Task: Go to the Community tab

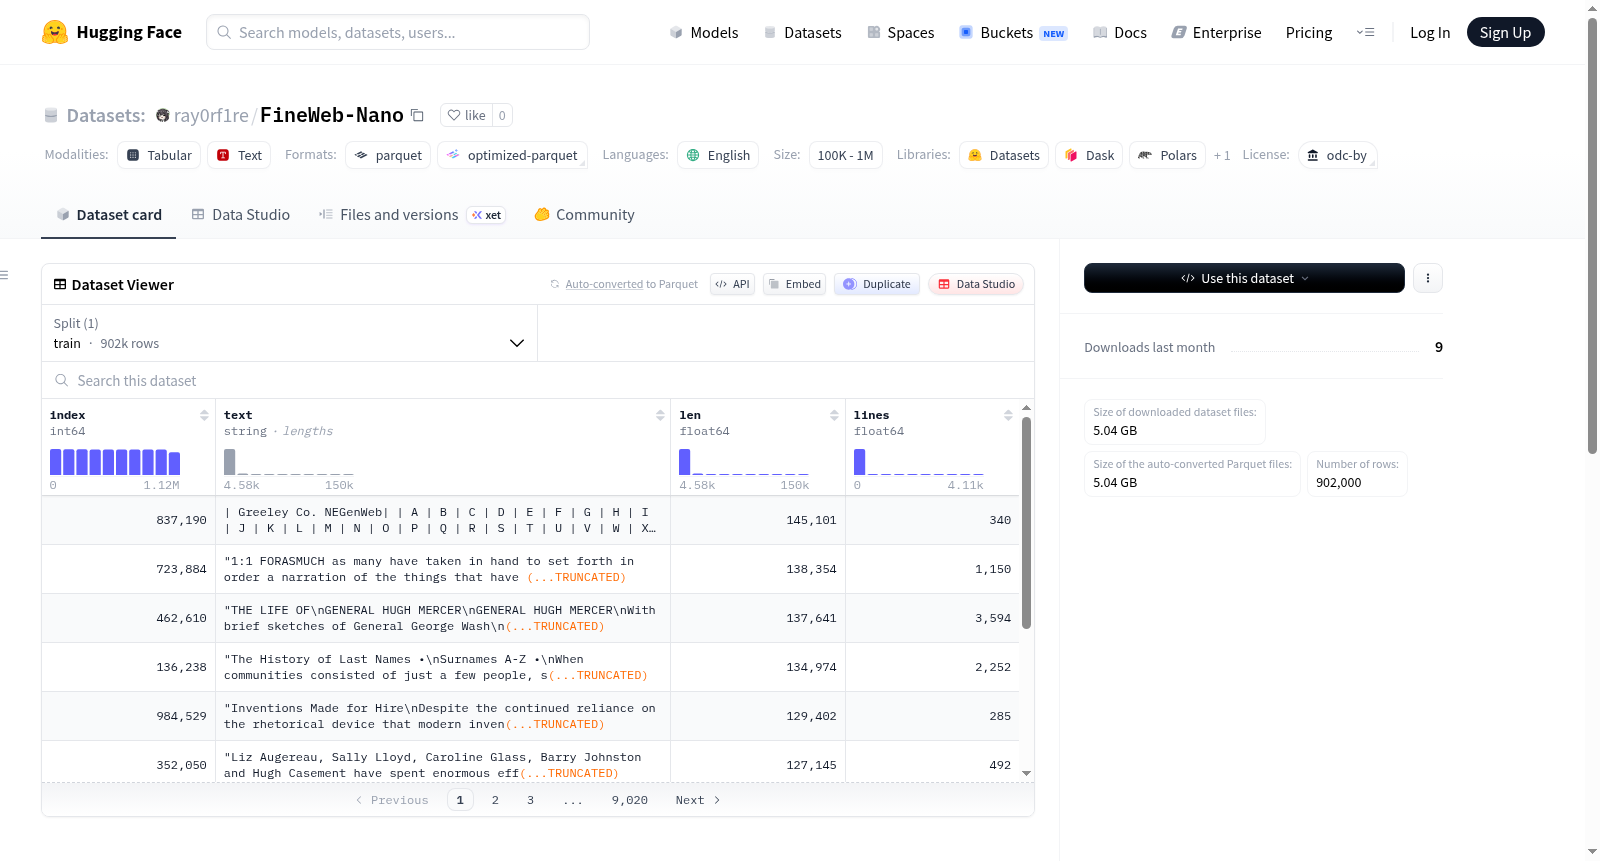Action: click(x=584, y=214)
